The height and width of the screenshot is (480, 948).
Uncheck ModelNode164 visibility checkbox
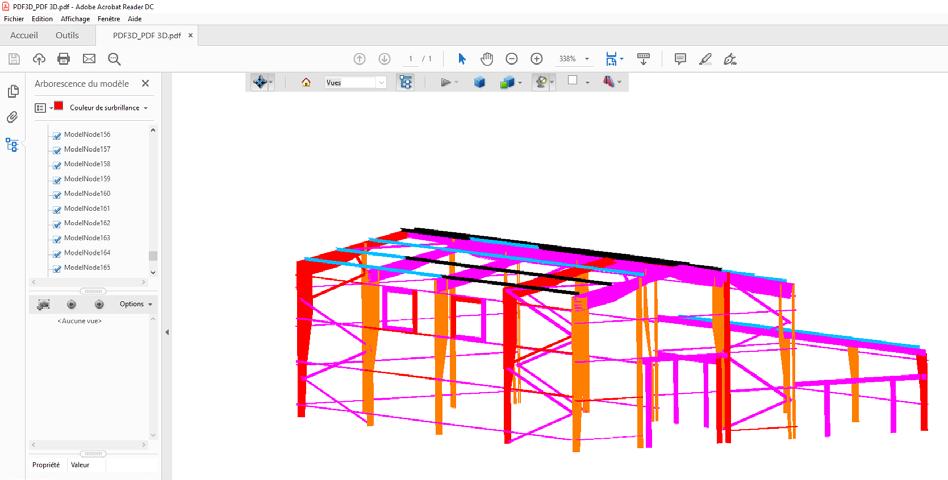click(x=56, y=254)
